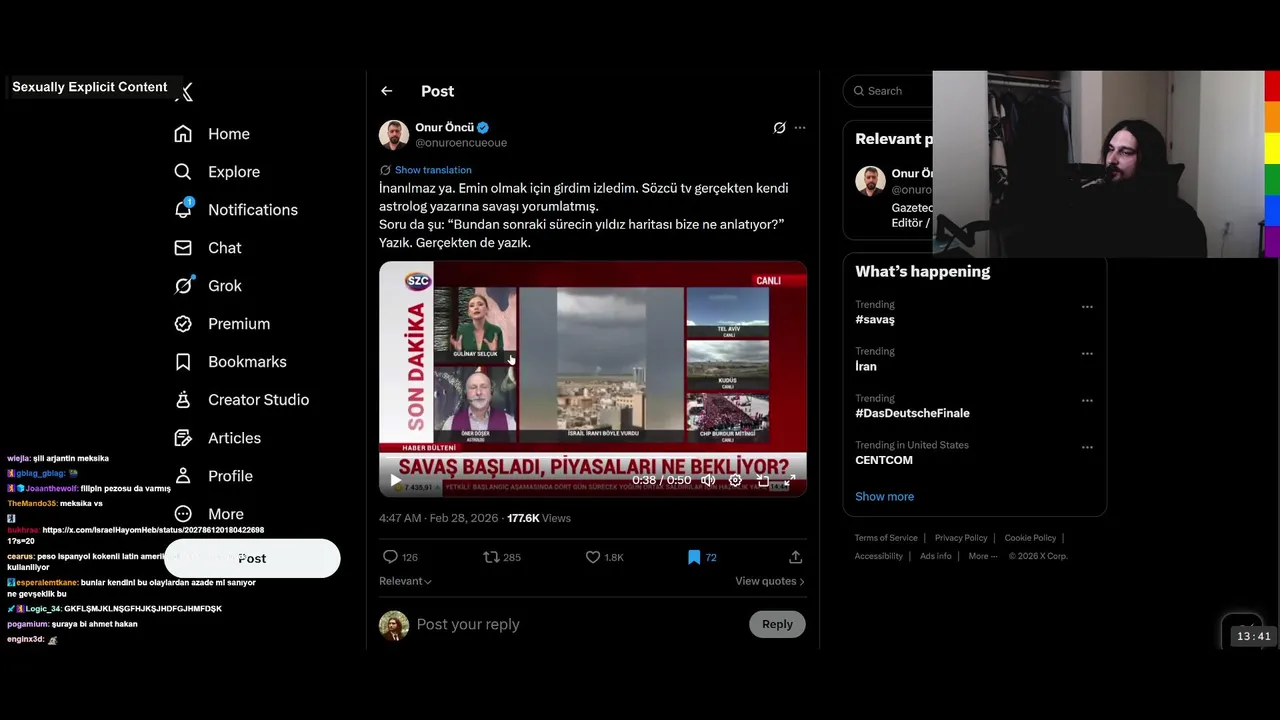Open more options for #DasDeutscheFinale trend
This screenshot has height=720, width=1280.
1087,401
